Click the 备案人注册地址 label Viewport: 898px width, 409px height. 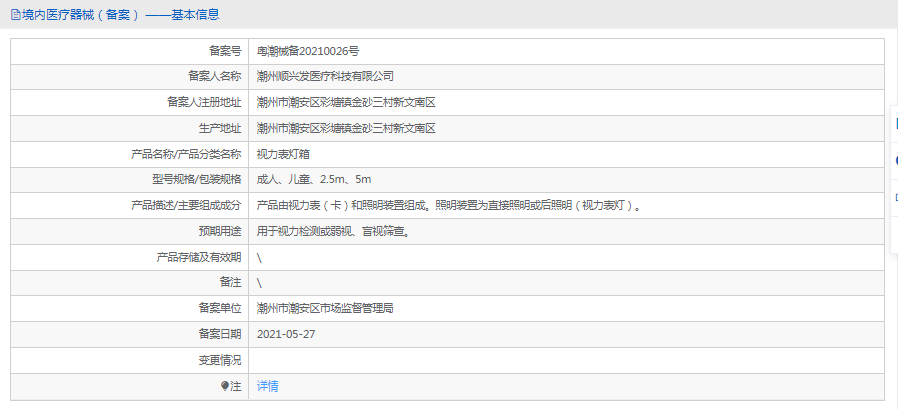click(x=204, y=103)
